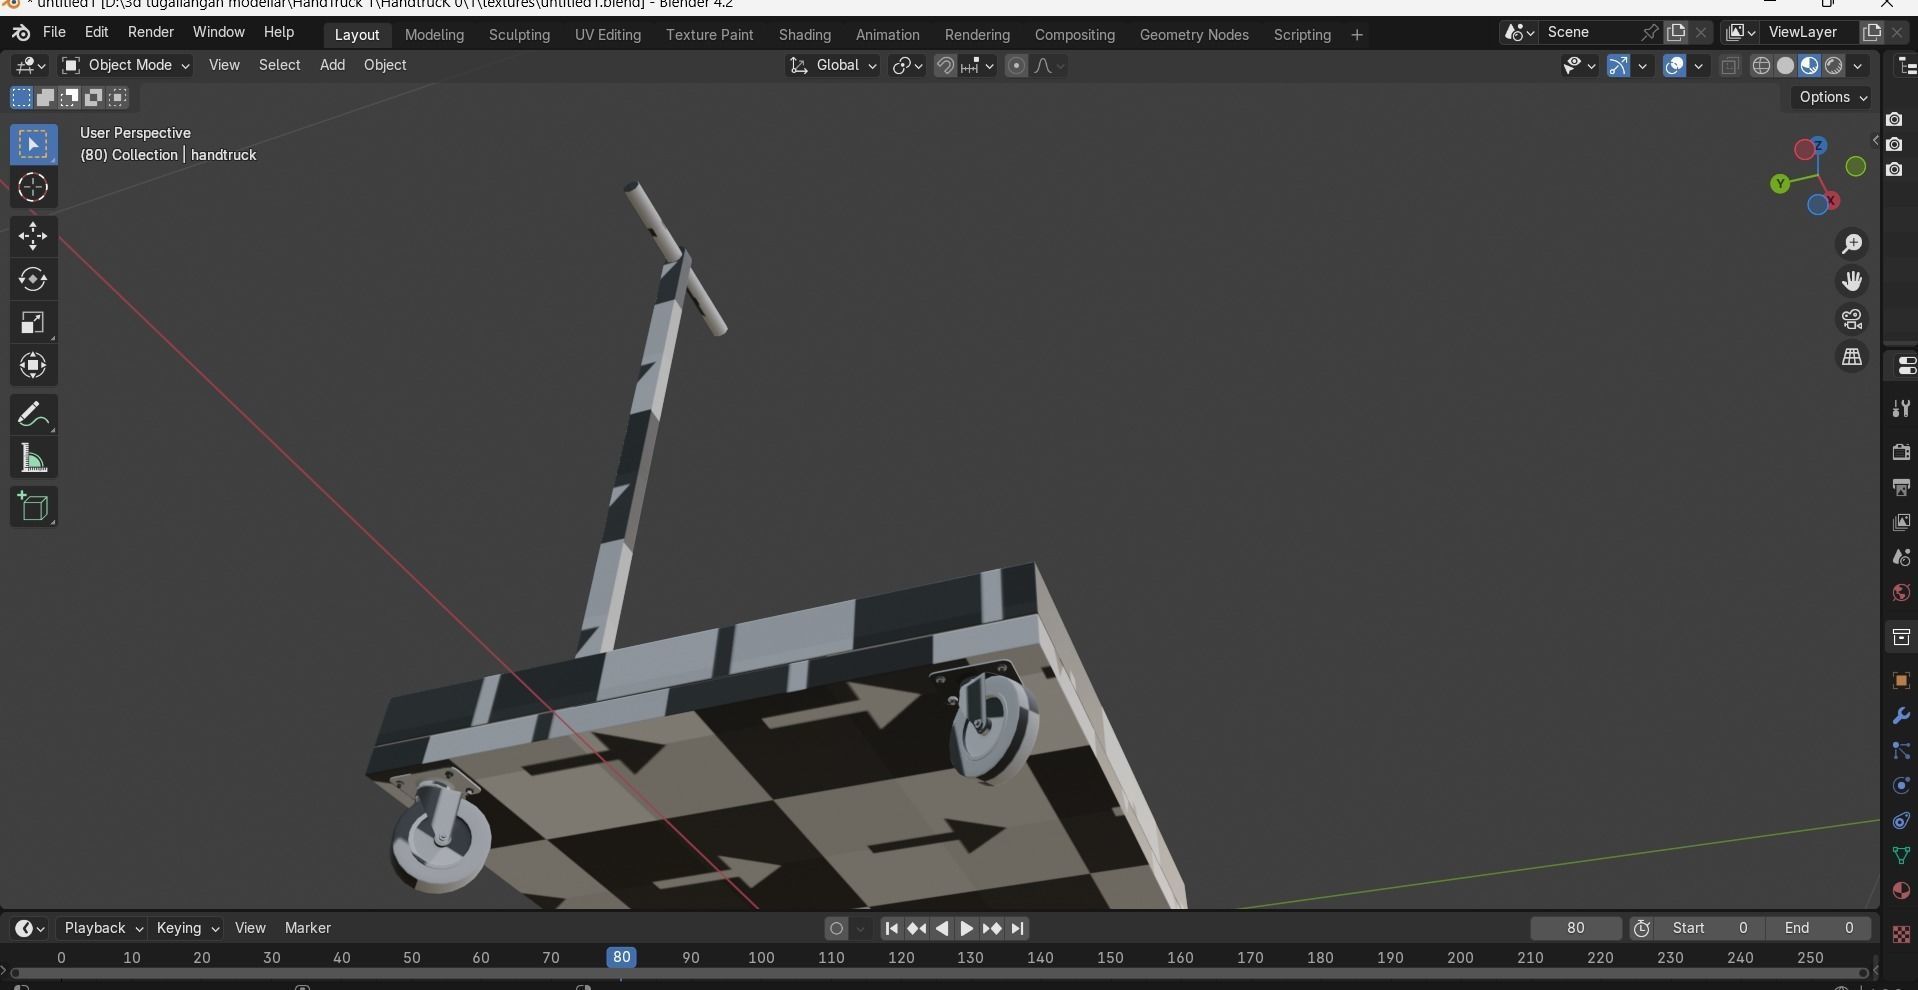This screenshot has height=990, width=1918.
Task: Toggle X-Ray mode
Action: (x=1730, y=66)
